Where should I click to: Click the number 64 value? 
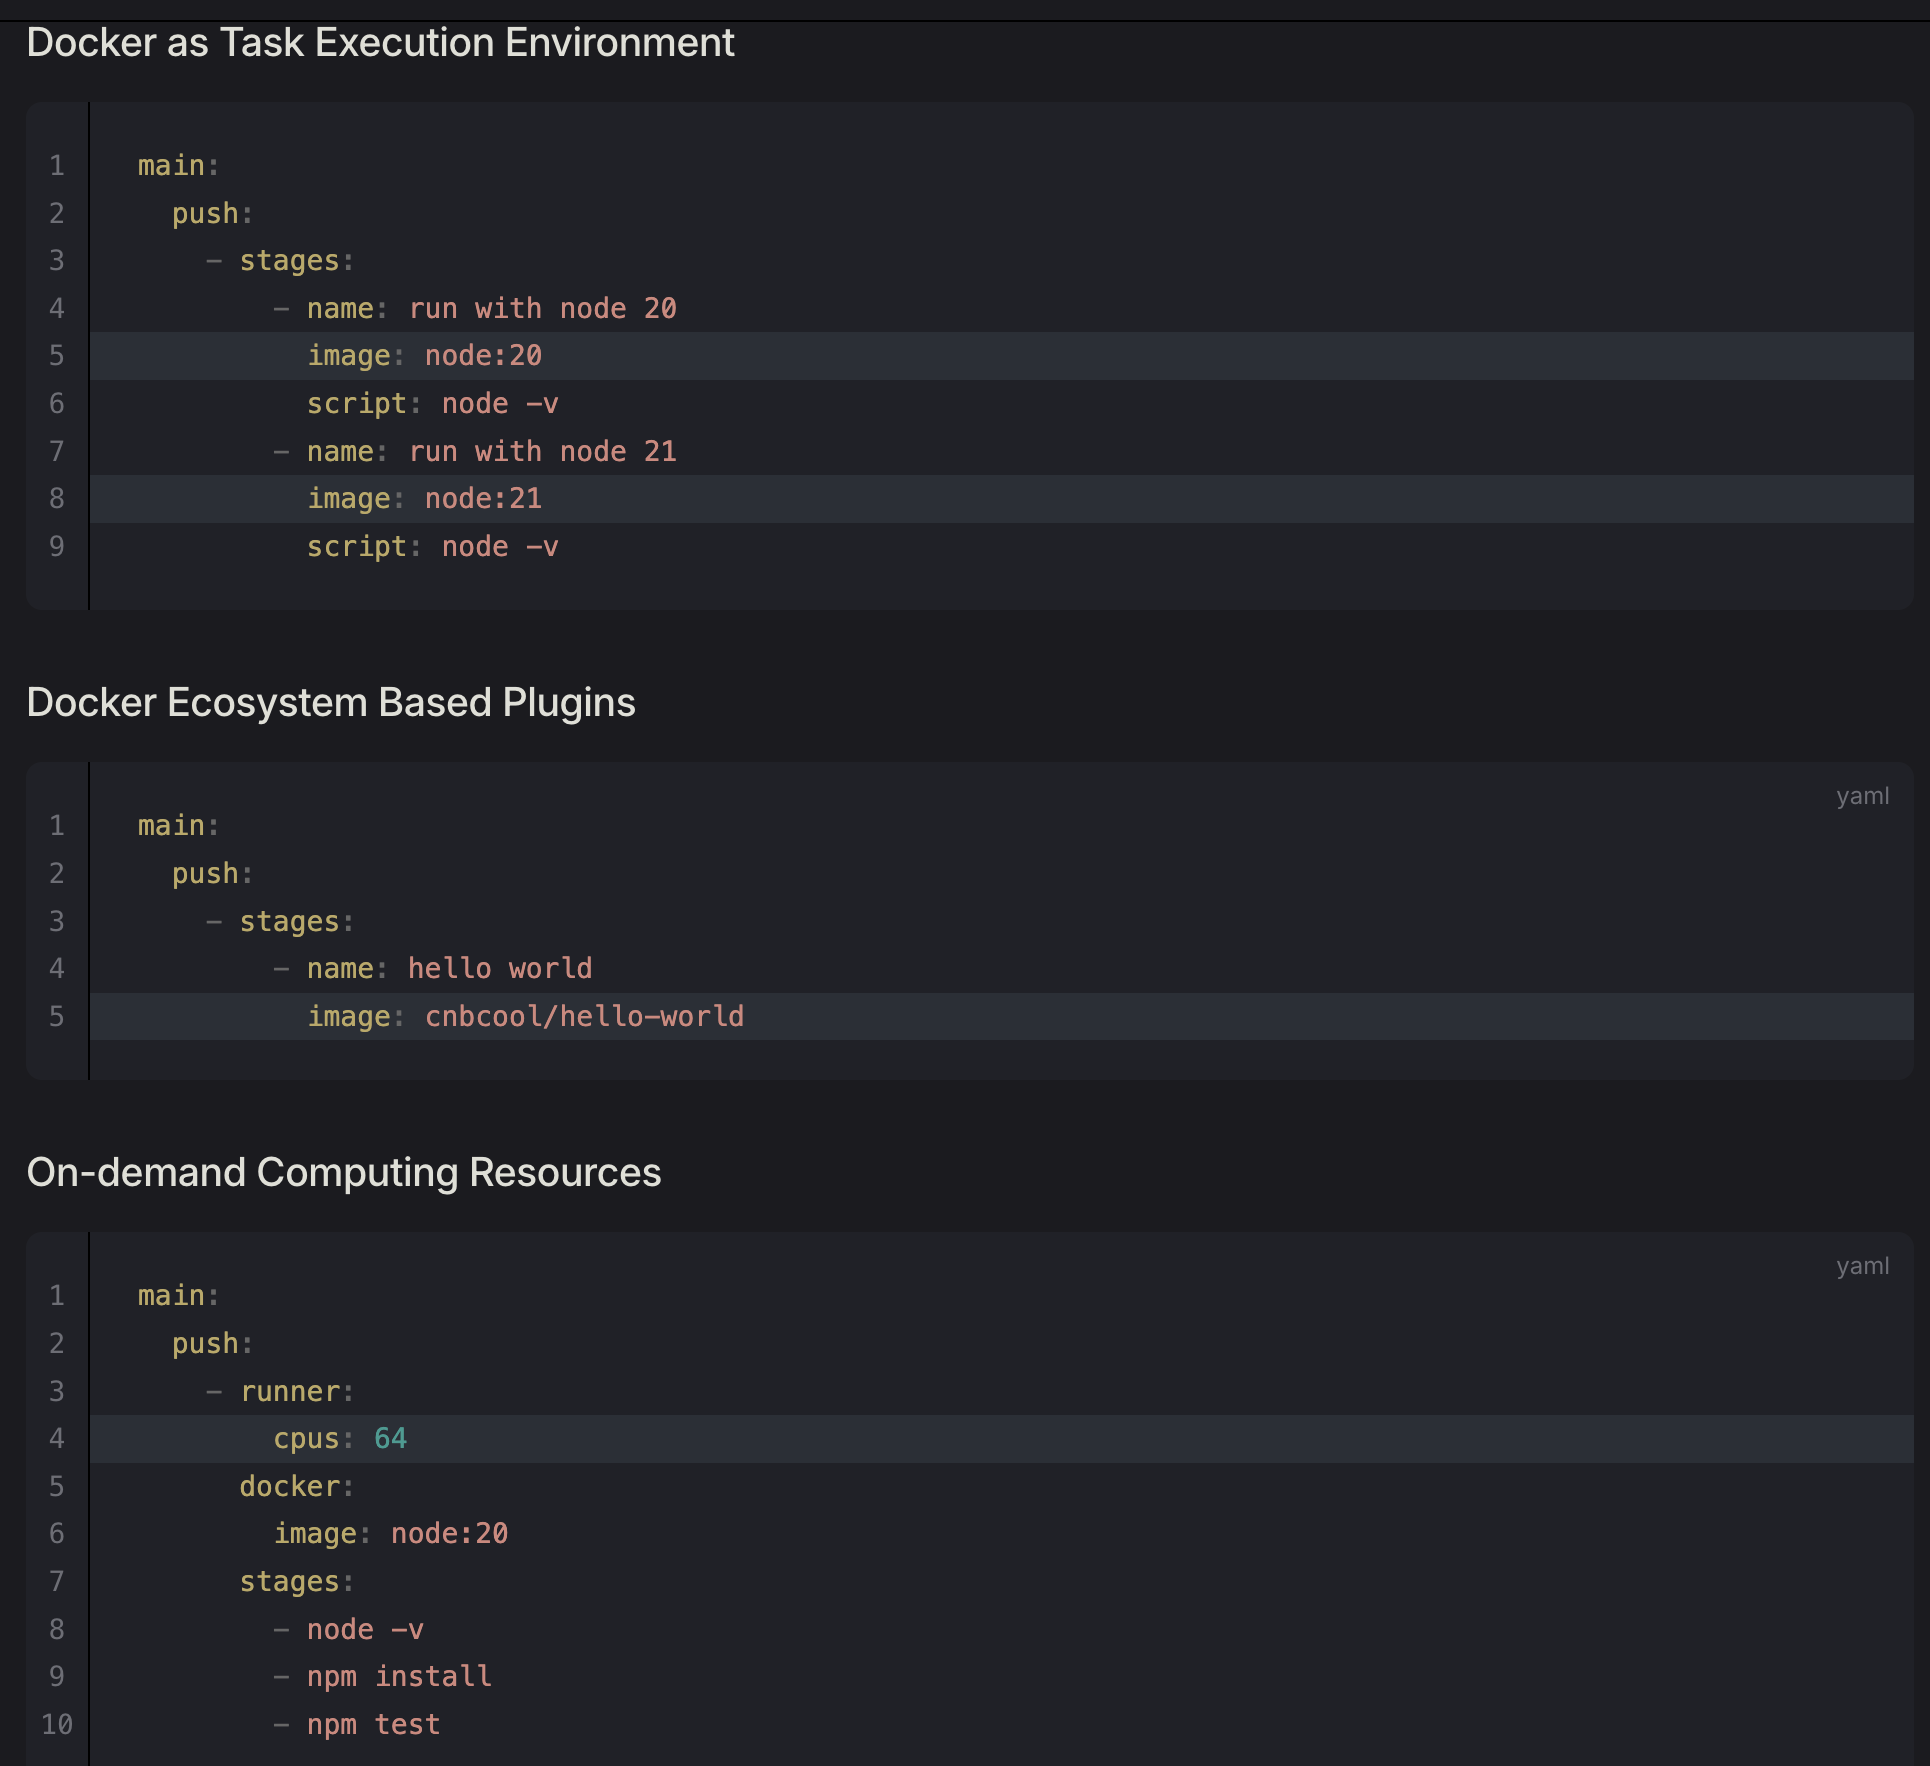point(390,1439)
